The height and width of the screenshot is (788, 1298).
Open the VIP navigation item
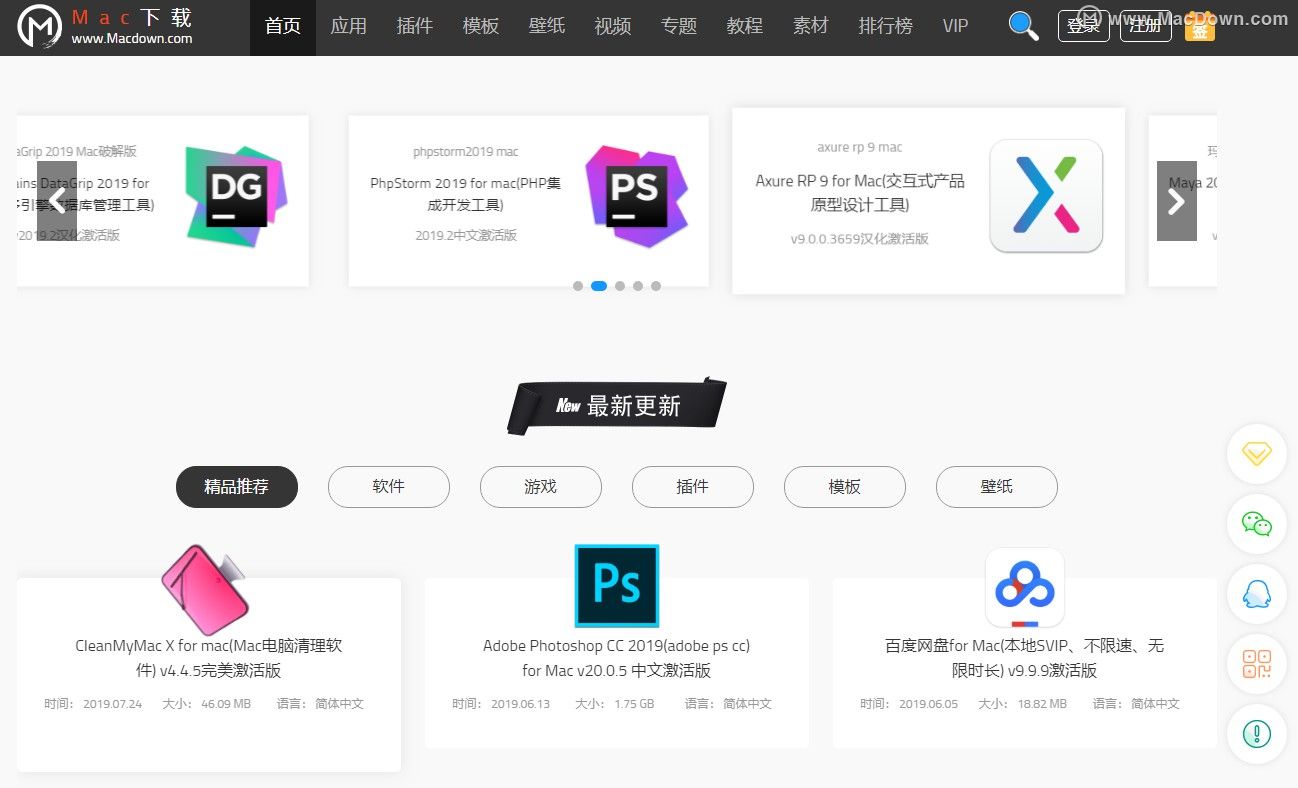click(x=955, y=27)
